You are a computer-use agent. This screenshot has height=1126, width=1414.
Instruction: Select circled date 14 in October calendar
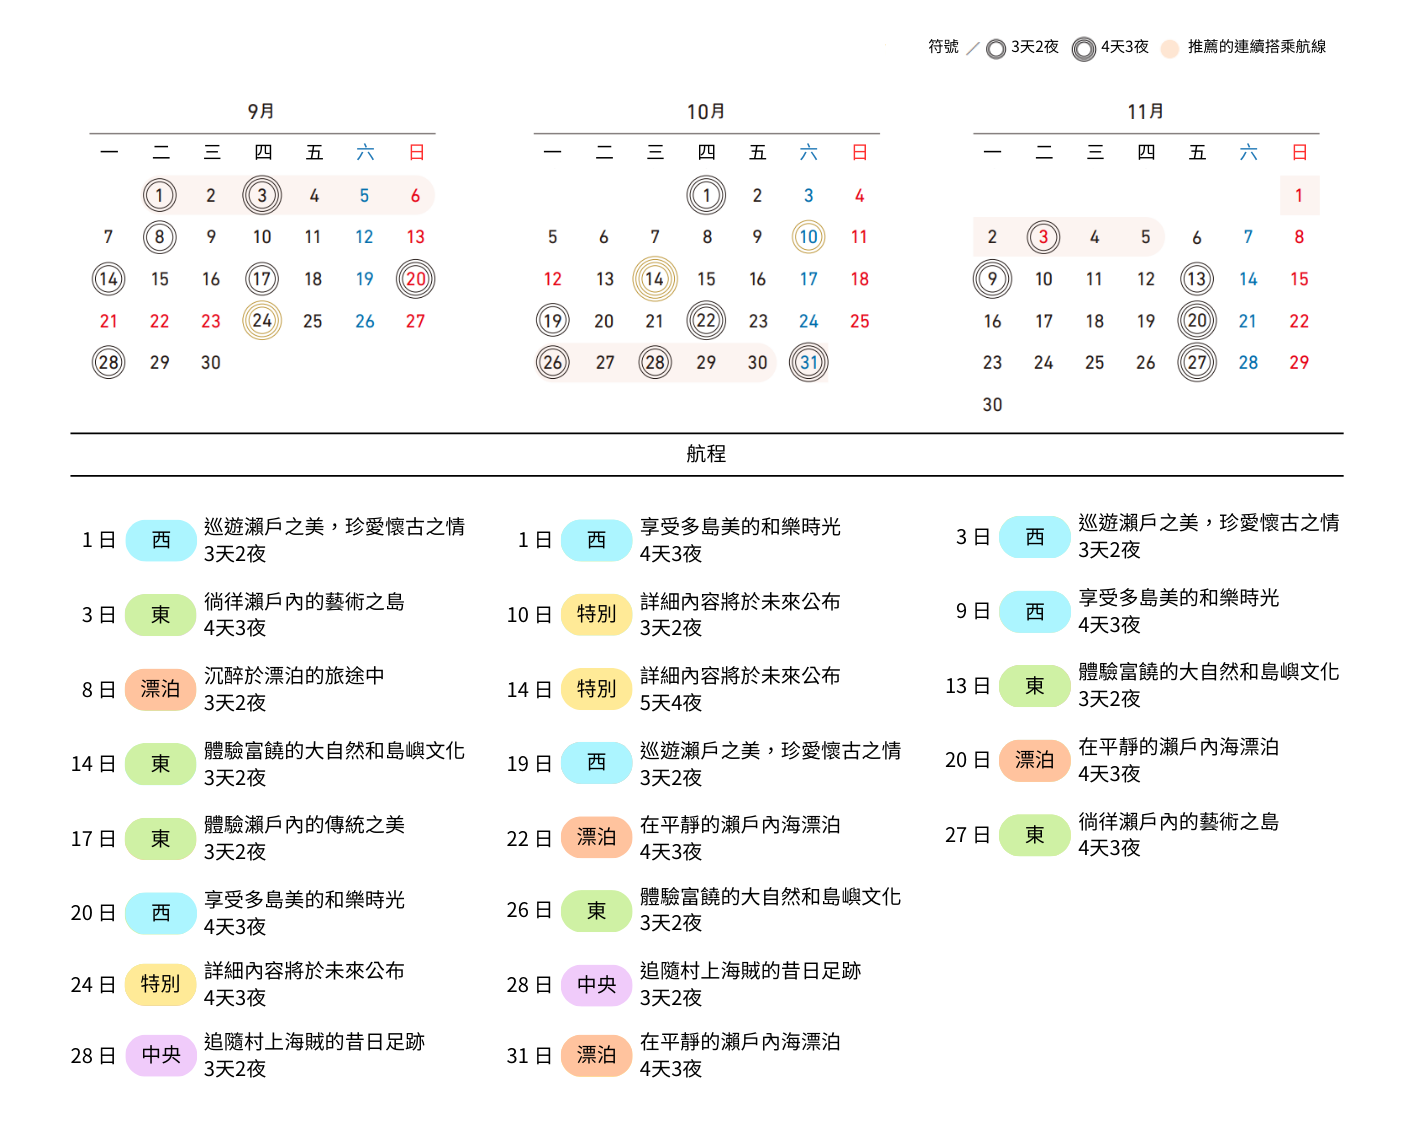(655, 279)
